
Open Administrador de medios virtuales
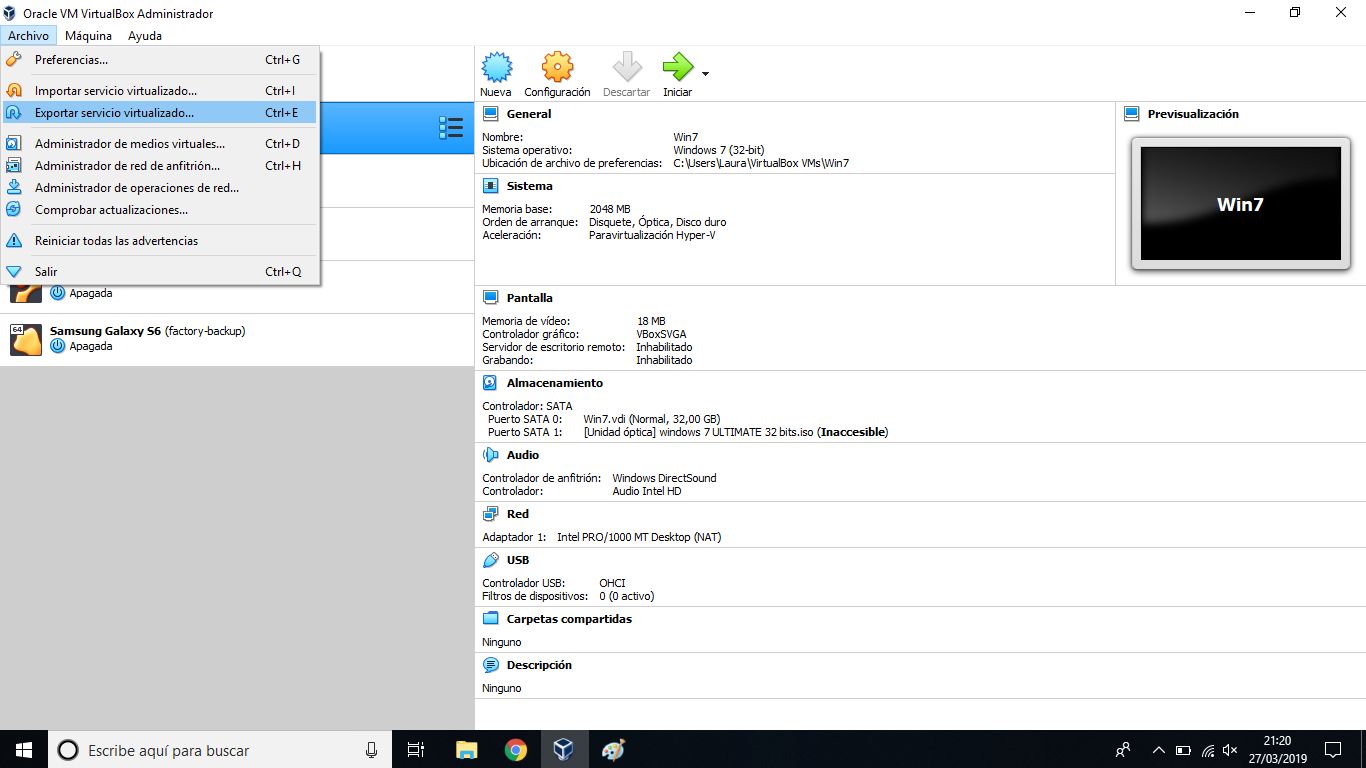(x=129, y=144)
